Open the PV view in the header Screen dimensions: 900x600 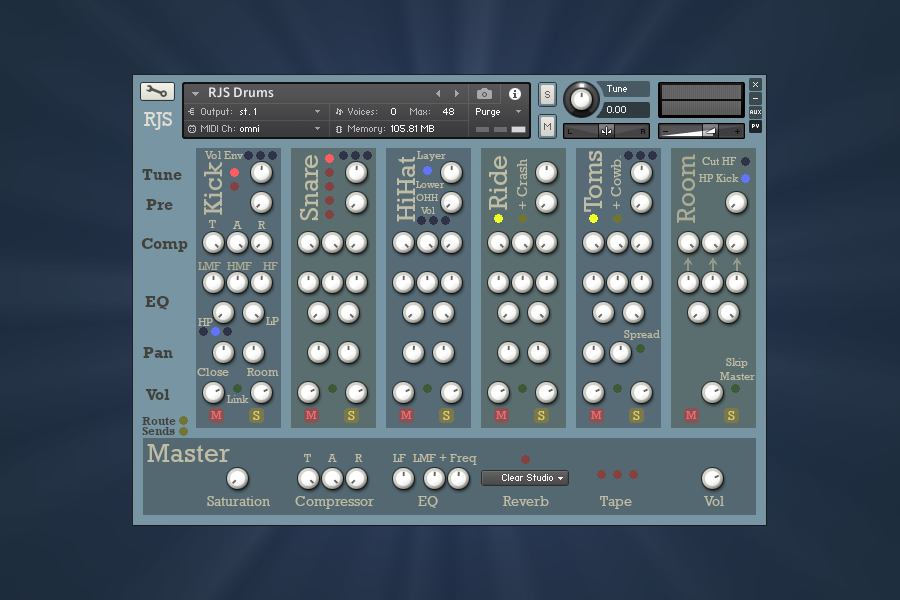pos(755,126)
